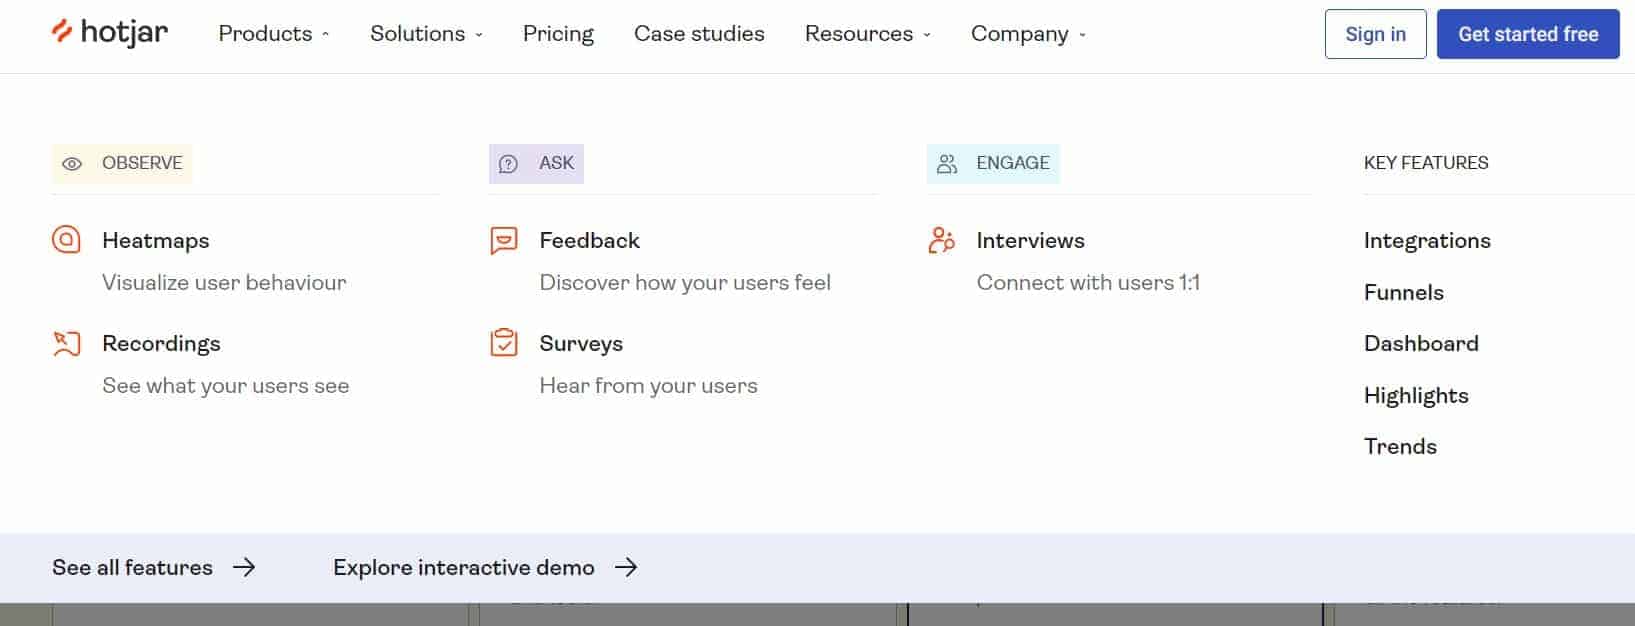The image size is (1635, 626).
Task: Click 'See what your users see' text
Action: 226,386
